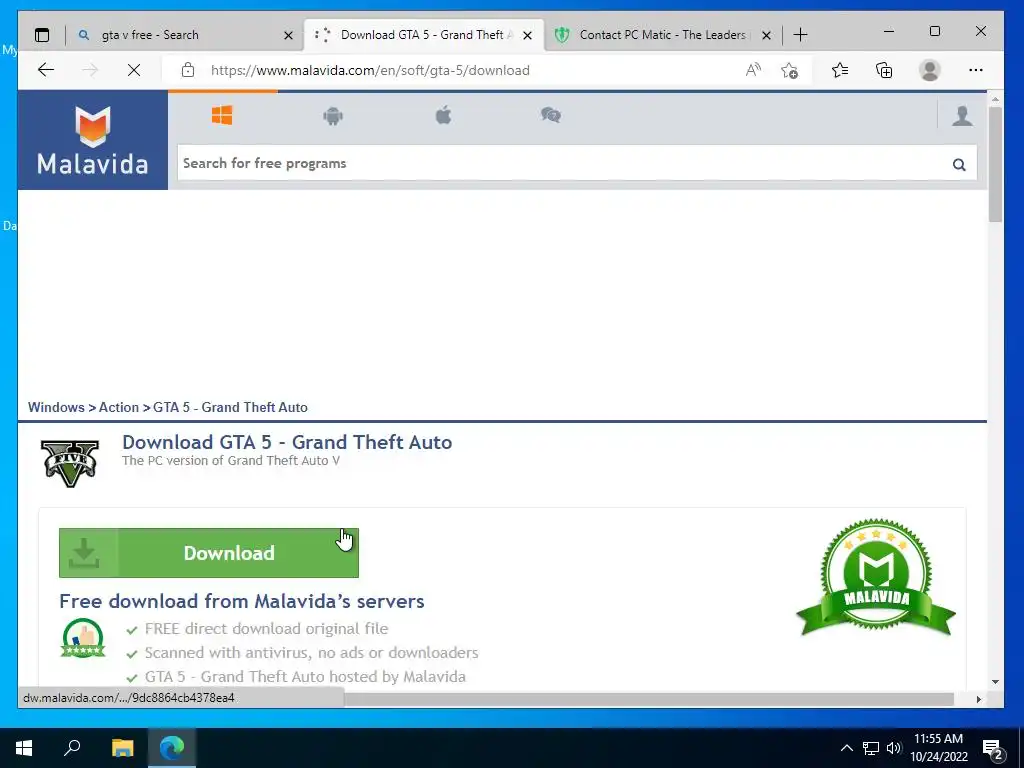Click the horizontal scrollbar right arrow
The height and width of the screenshot is (768, 1024).
click(x=978, y=699)
